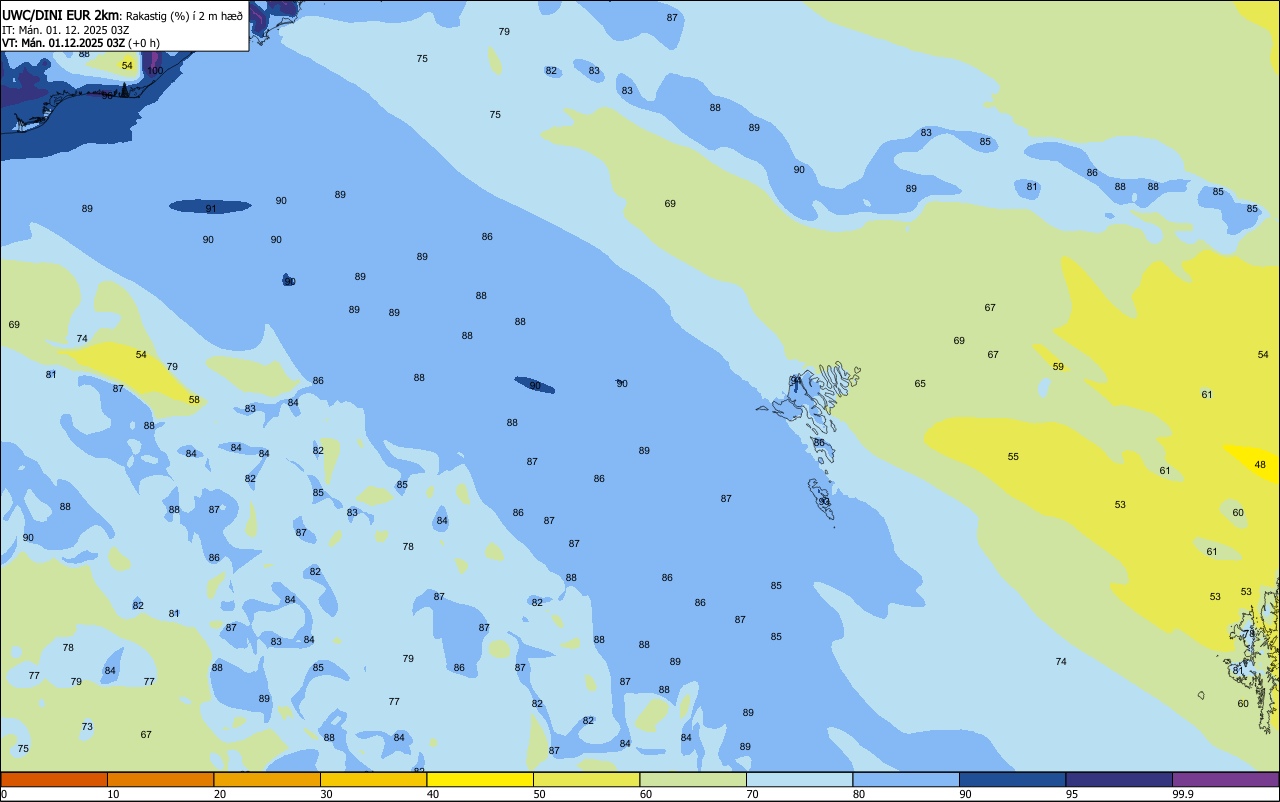1280x802 pixels.
Task: Choose the 90–95 dark blue legend swatch
Action: tap(1012, 779)
